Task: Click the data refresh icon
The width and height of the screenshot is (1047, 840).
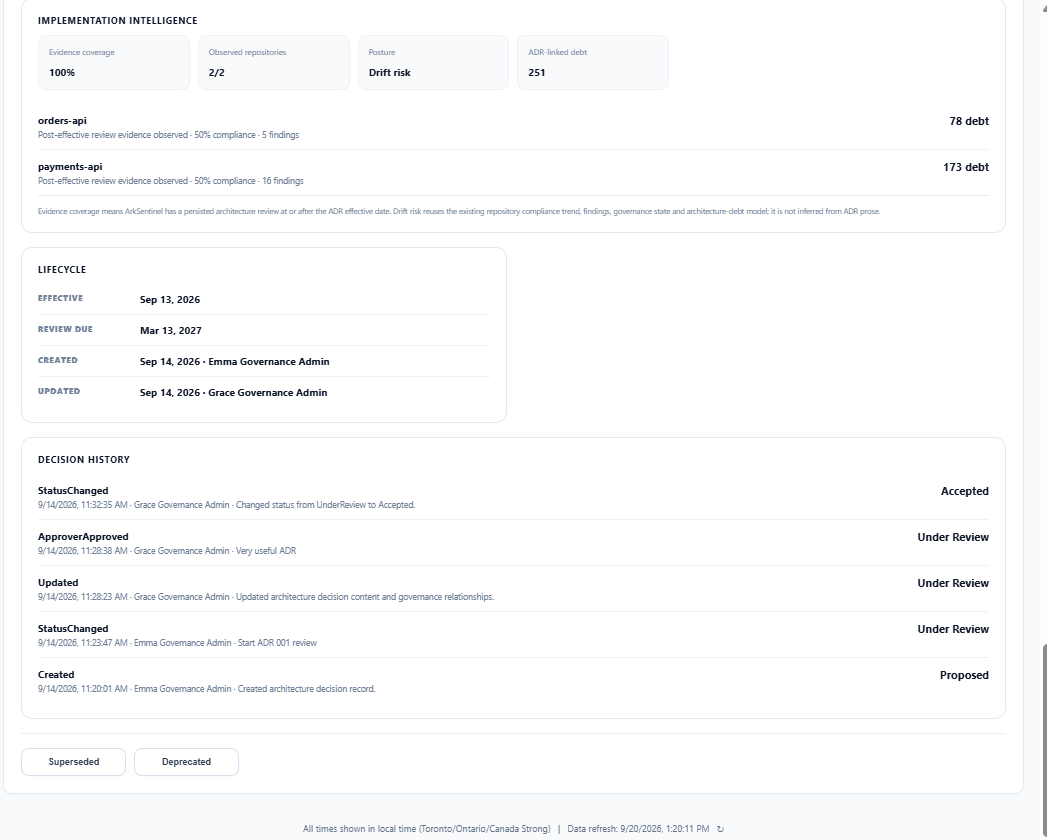Action: click(x=720, y=829)
